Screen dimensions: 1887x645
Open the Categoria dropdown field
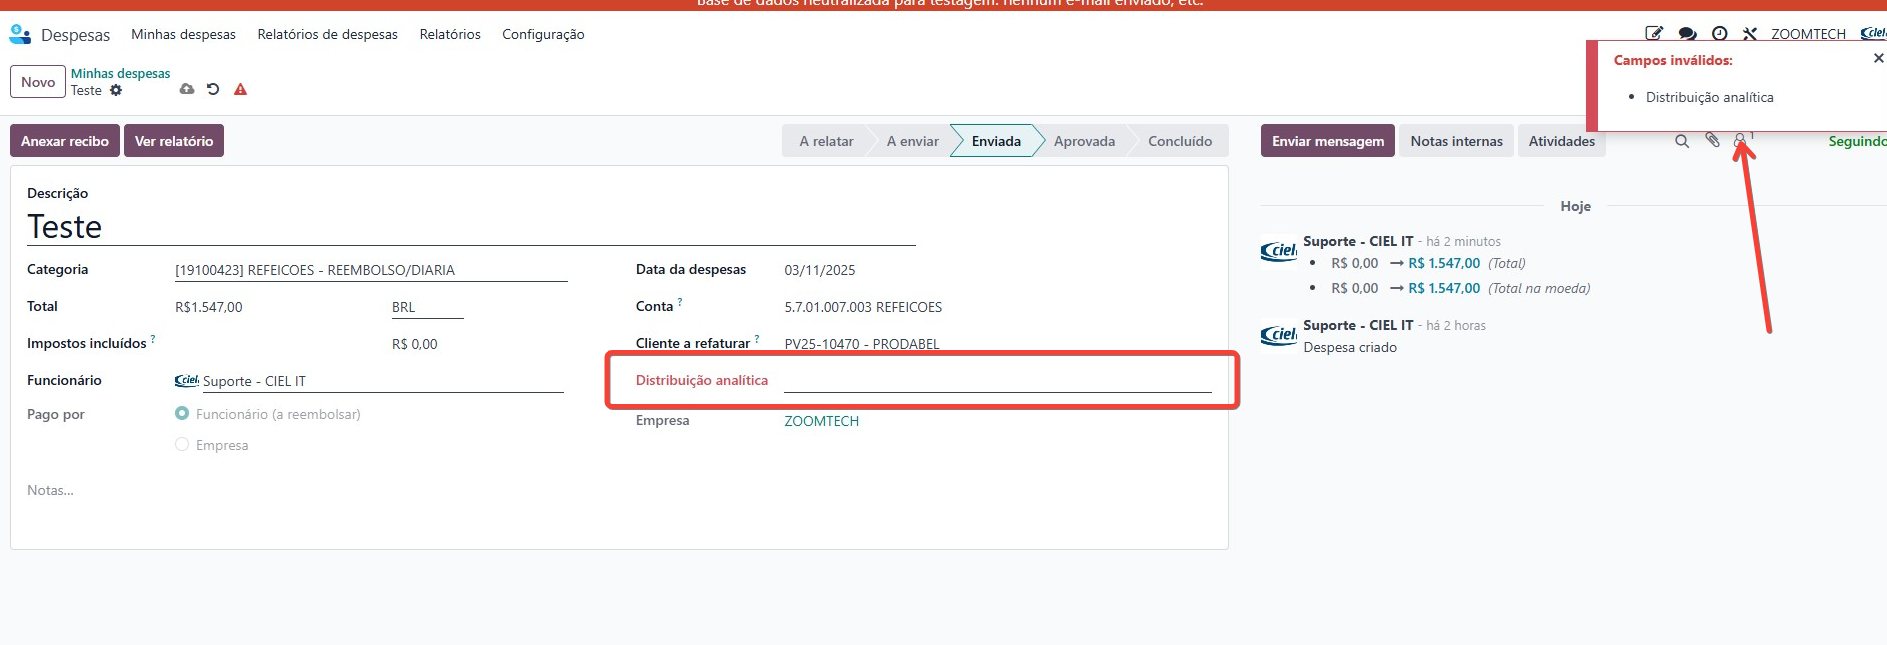(370, 270)
